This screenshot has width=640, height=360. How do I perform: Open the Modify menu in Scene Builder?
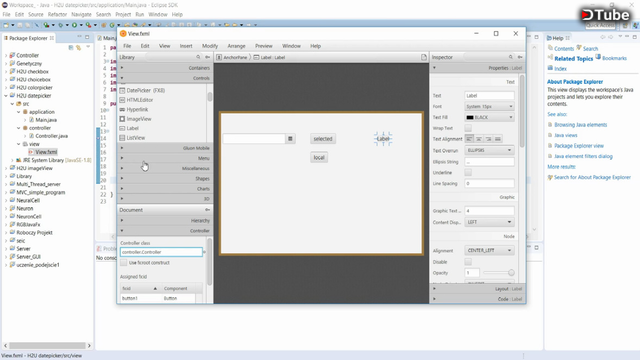click(210, 46)
